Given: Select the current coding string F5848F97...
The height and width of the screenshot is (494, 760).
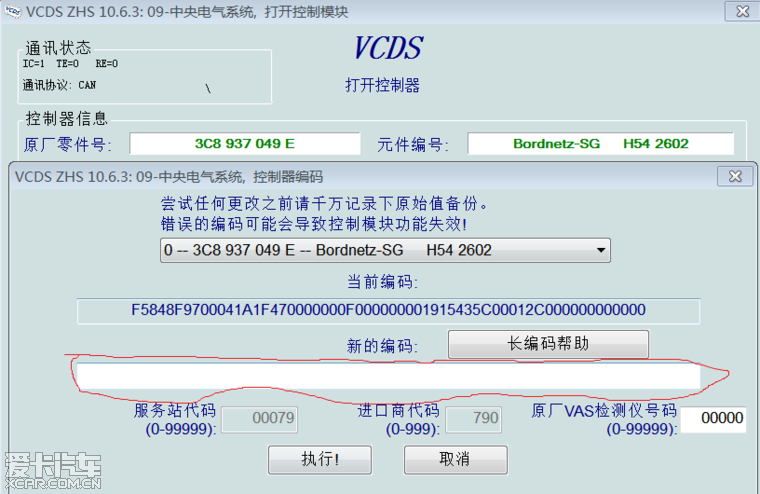Looking at the screenshot, I should [x=388, y=310].
